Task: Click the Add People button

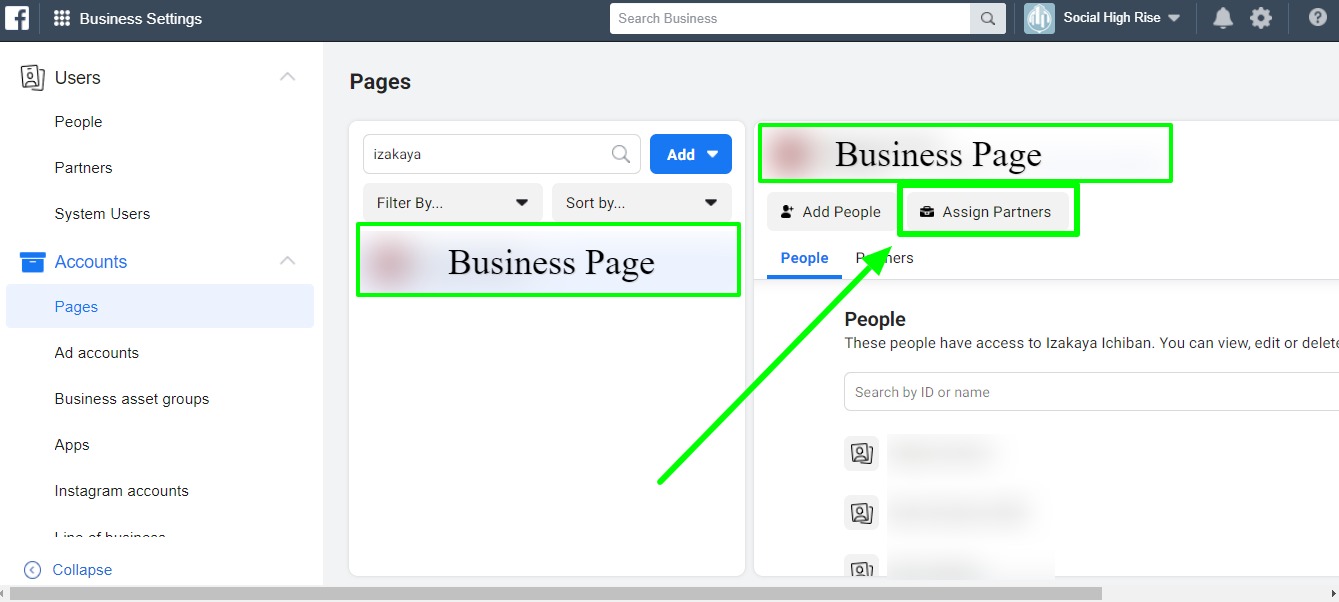Action: (831, 212)
